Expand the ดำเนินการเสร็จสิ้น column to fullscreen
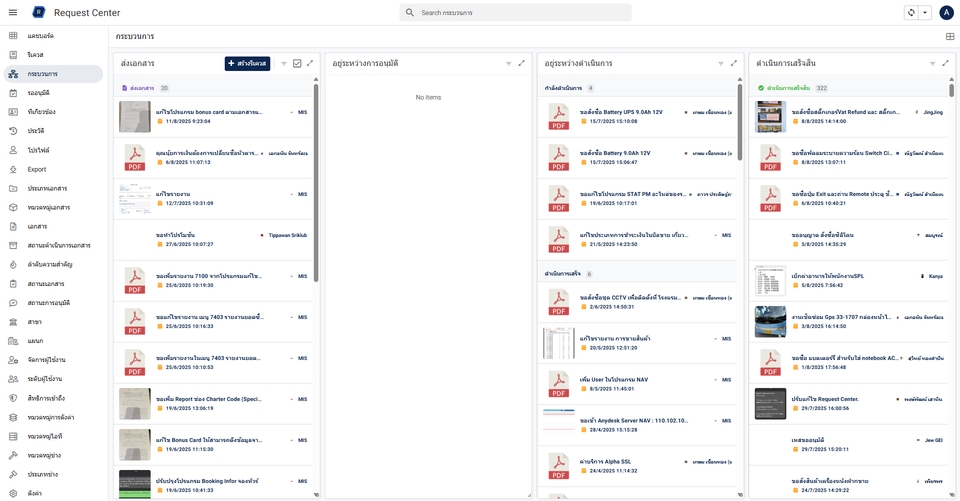This screenshot has width=960, height=501. 945,64
